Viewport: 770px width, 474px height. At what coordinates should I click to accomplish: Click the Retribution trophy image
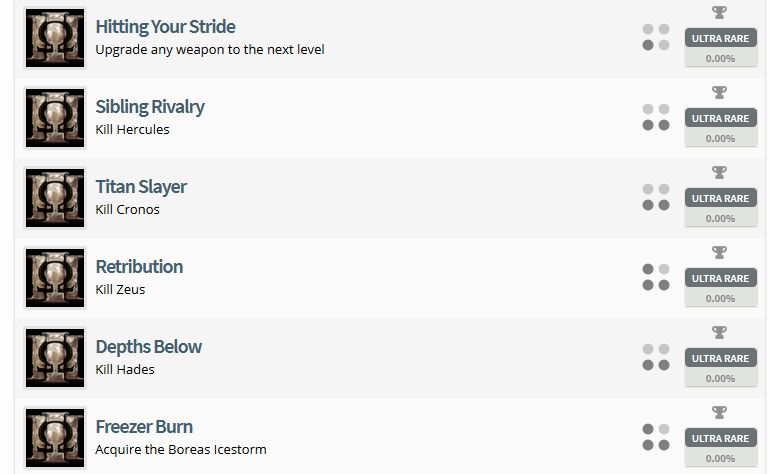pyautogui.click(x=55, y=278)
